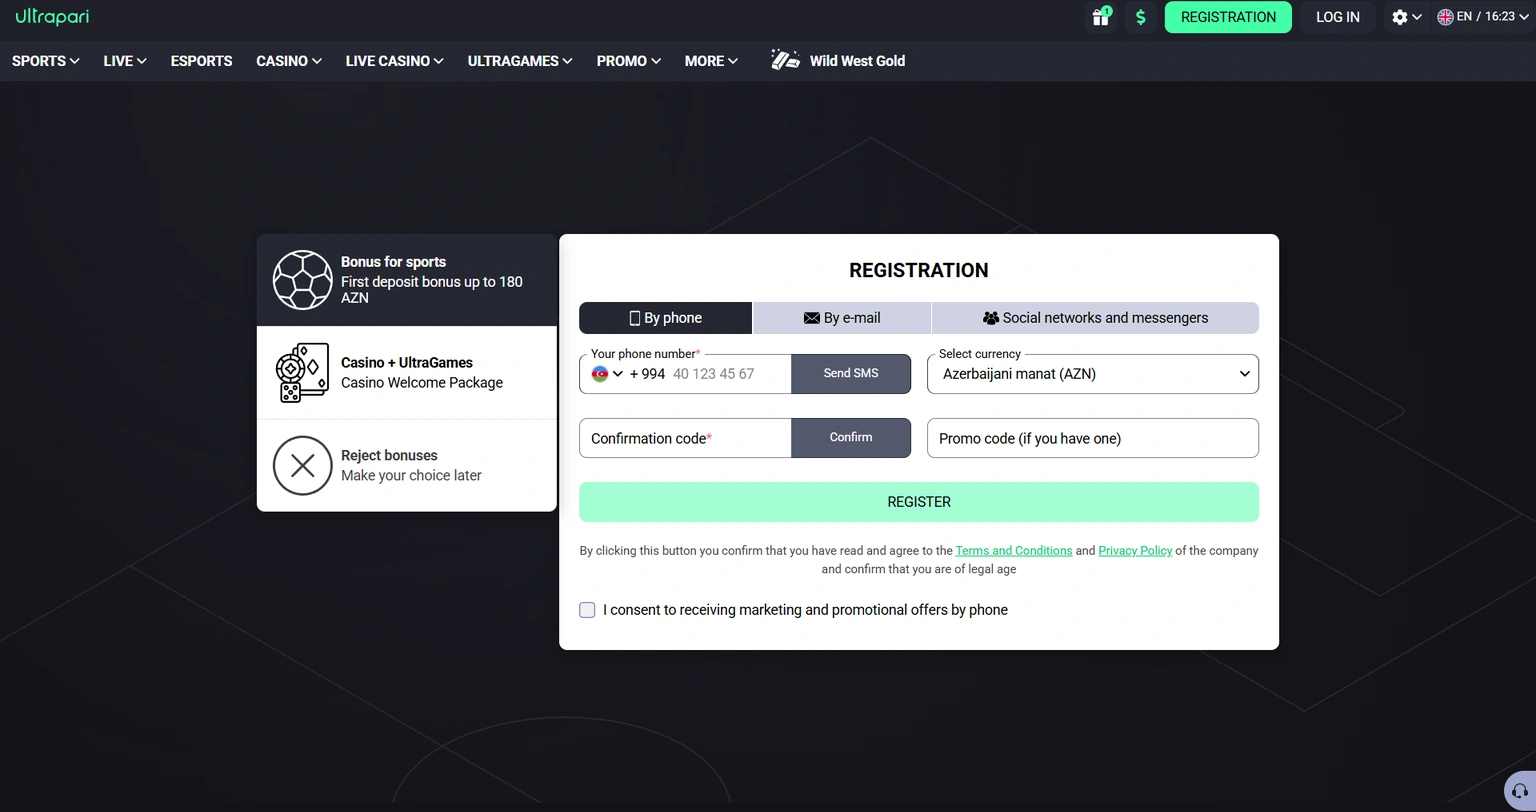Expand the CASINO menu
The width and height of the screenshot is (1536, 812).
pyautogui.click(x=288, y=61)
